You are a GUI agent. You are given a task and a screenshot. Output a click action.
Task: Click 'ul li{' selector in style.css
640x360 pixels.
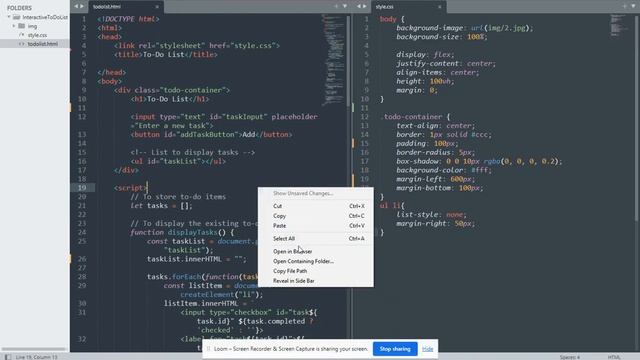[x=392, y=206]
